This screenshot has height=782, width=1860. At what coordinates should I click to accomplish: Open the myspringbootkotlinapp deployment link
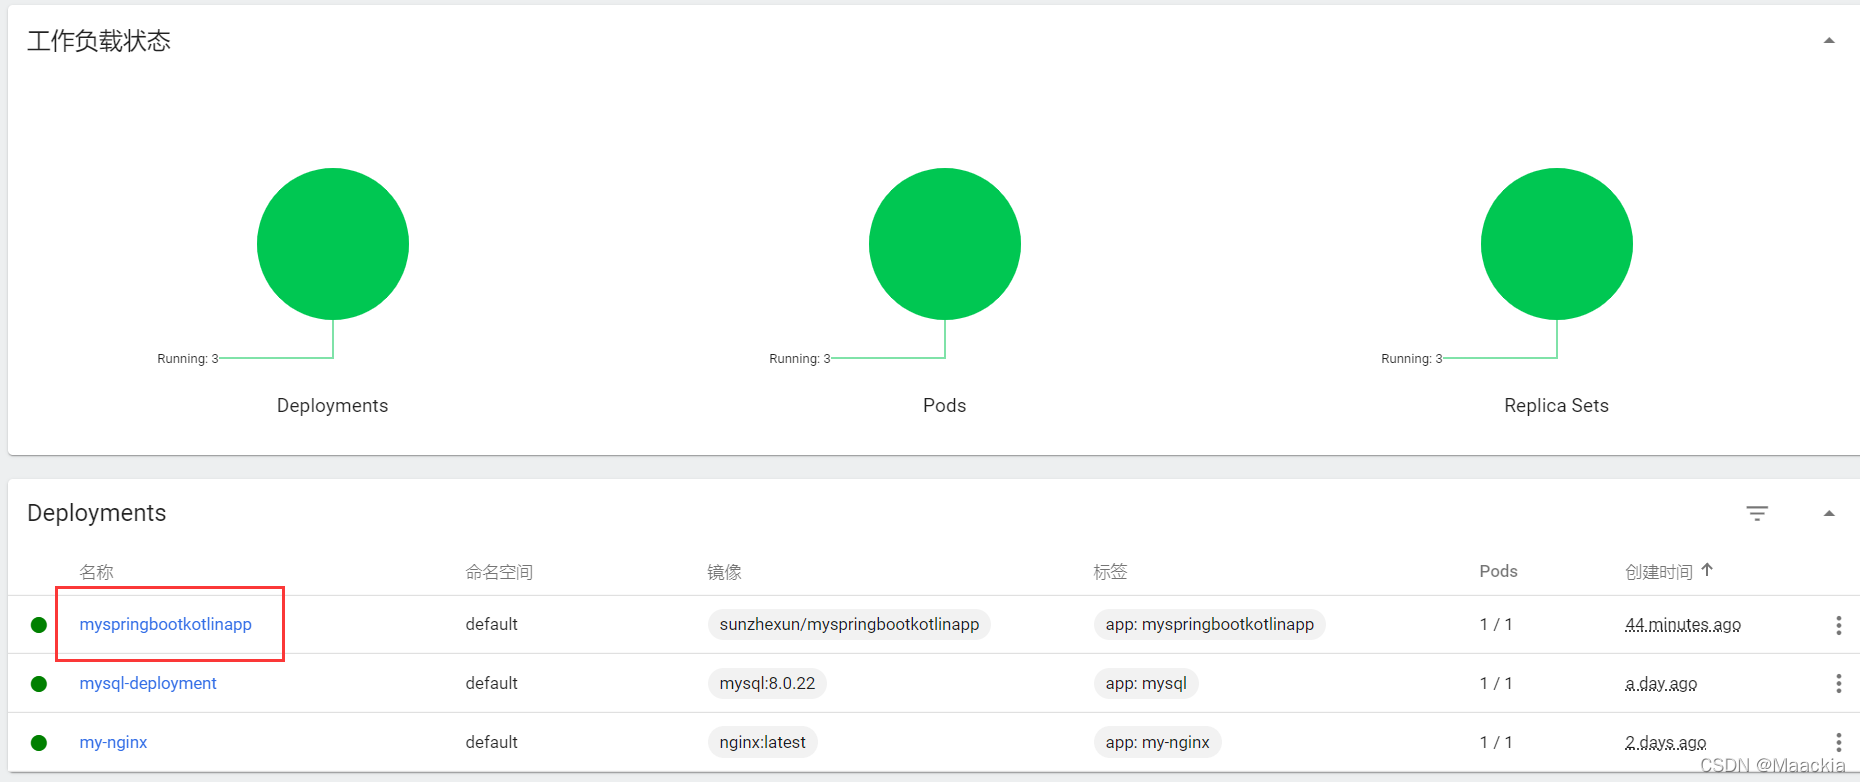(x=166, y=624)
